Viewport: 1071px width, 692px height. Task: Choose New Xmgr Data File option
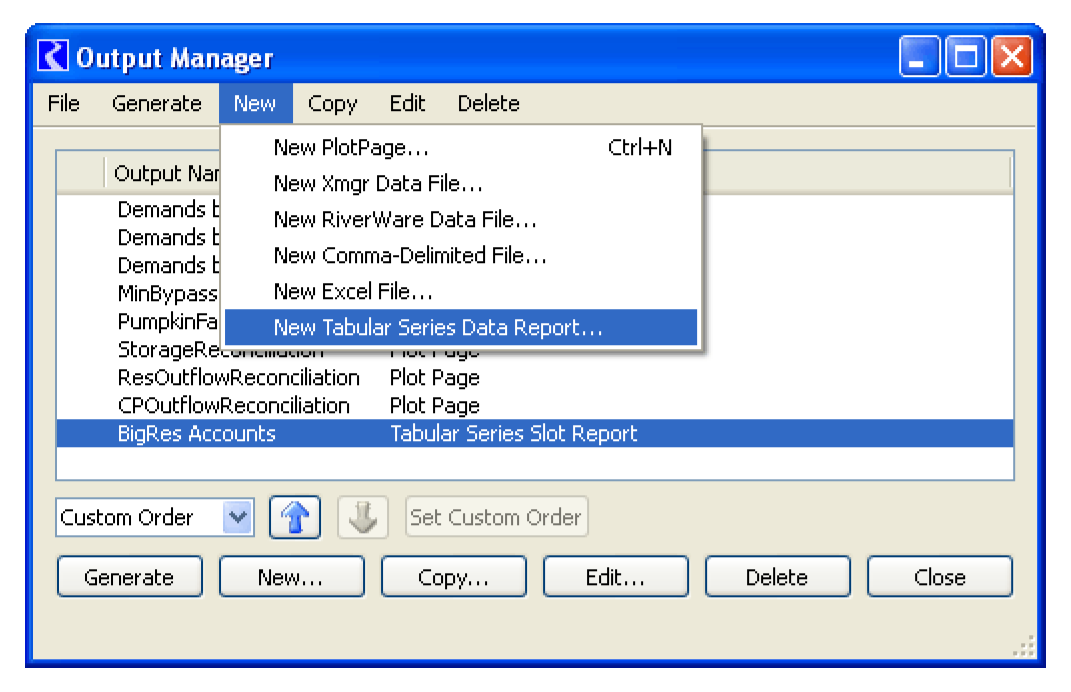coord(378,184)
